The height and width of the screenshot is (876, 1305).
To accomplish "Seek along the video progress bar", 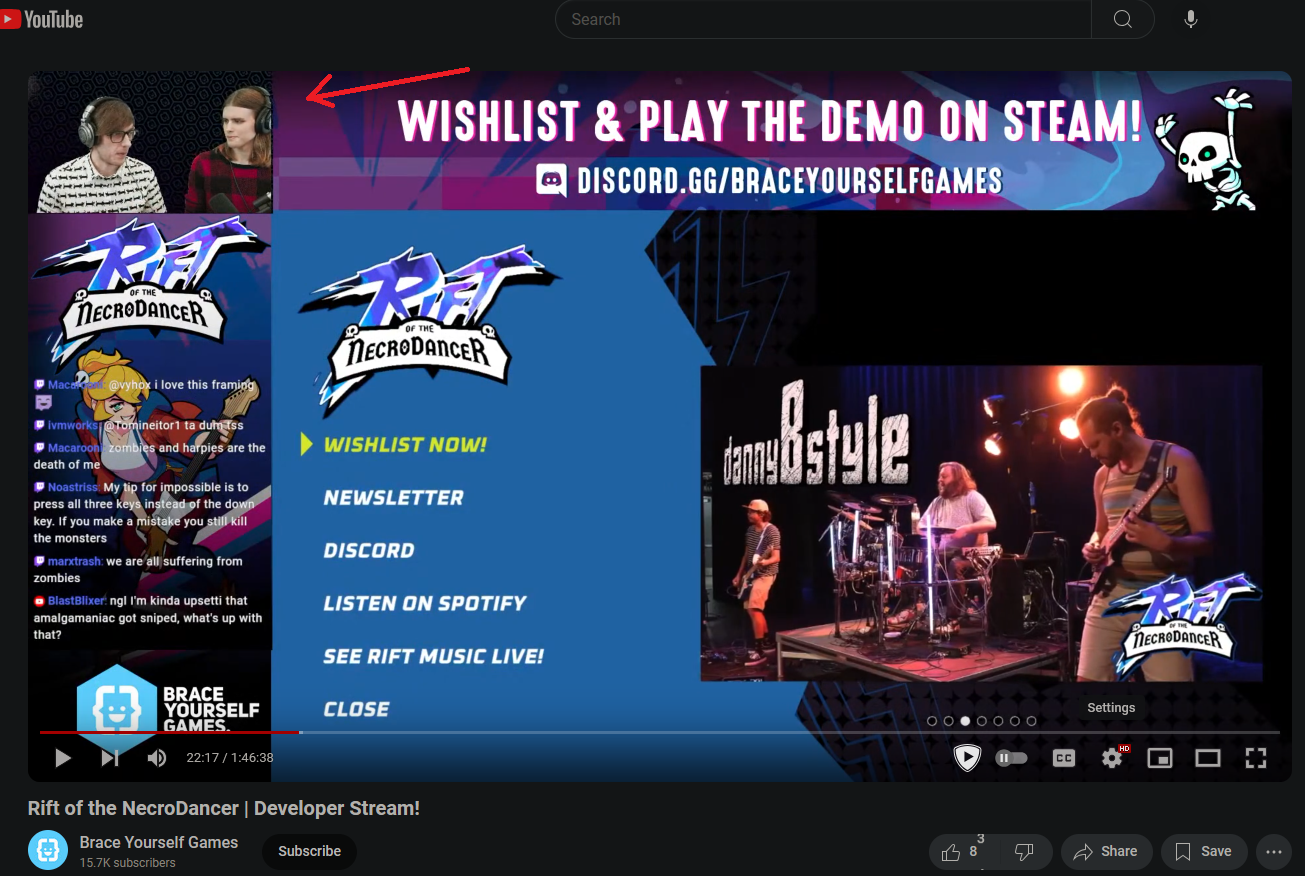I will point(659,732).
